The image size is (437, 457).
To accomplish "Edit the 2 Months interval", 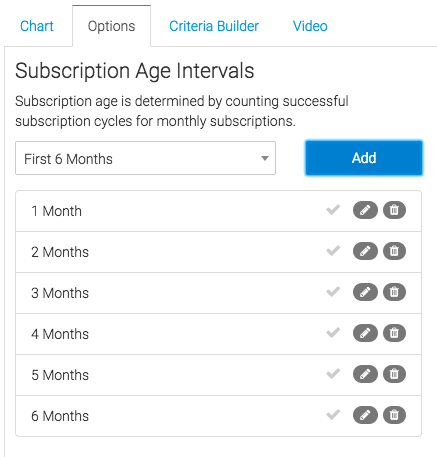I will pyautogui.click(x=365, y=251).
